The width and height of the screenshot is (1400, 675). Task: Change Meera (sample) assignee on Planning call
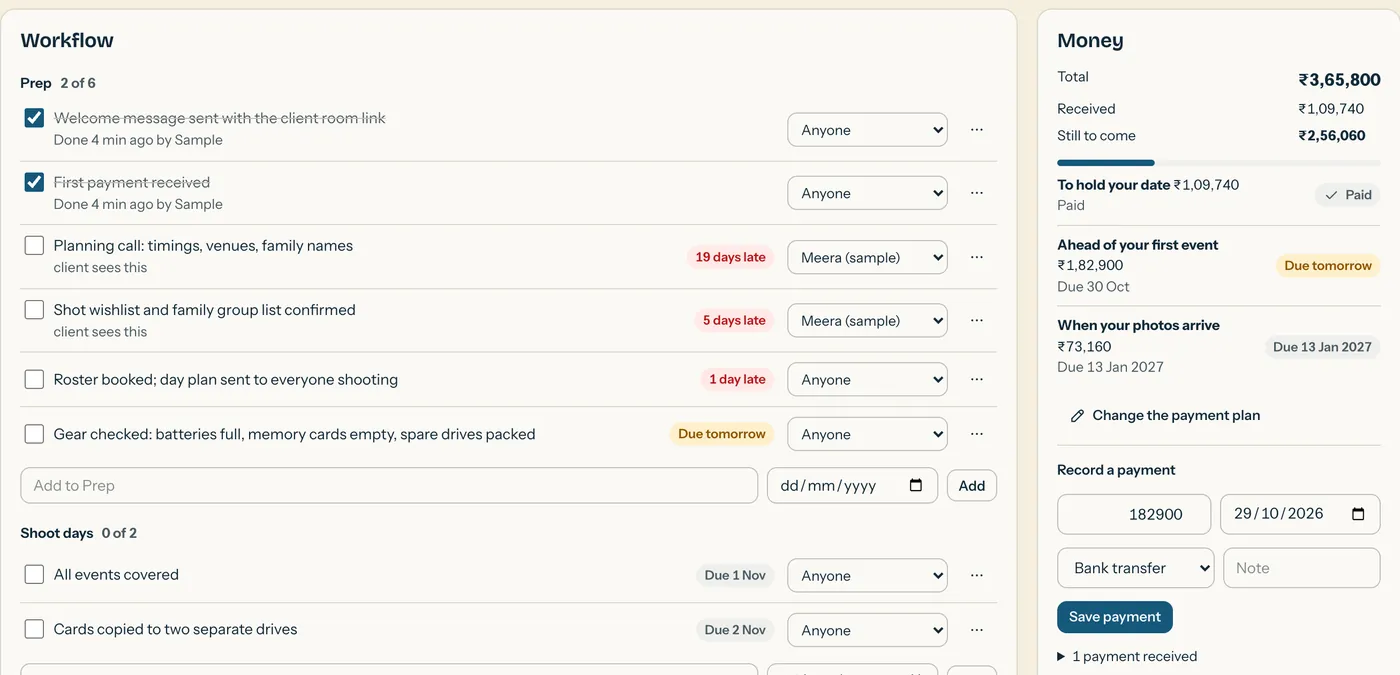867,257
